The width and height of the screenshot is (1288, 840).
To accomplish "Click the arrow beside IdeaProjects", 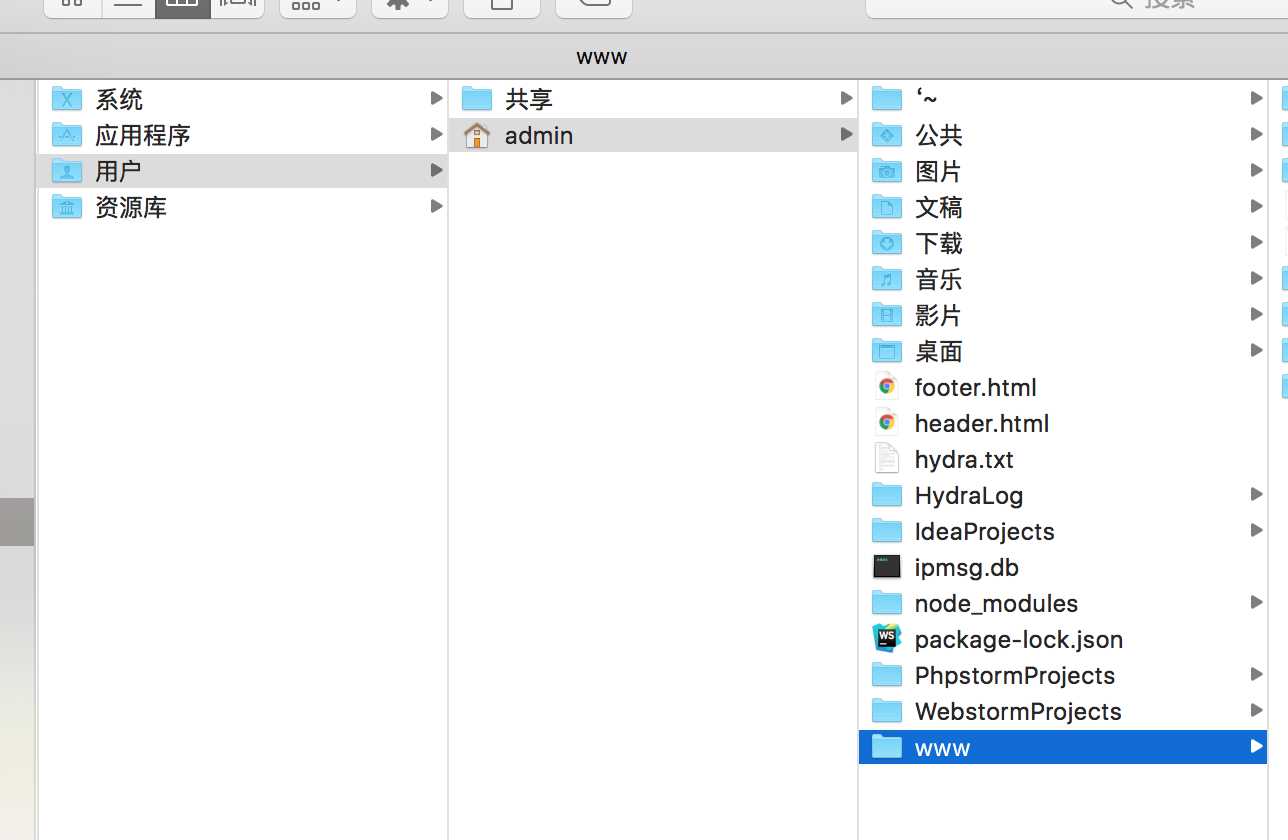I will pyautogui.click(x=1256, y=530).
